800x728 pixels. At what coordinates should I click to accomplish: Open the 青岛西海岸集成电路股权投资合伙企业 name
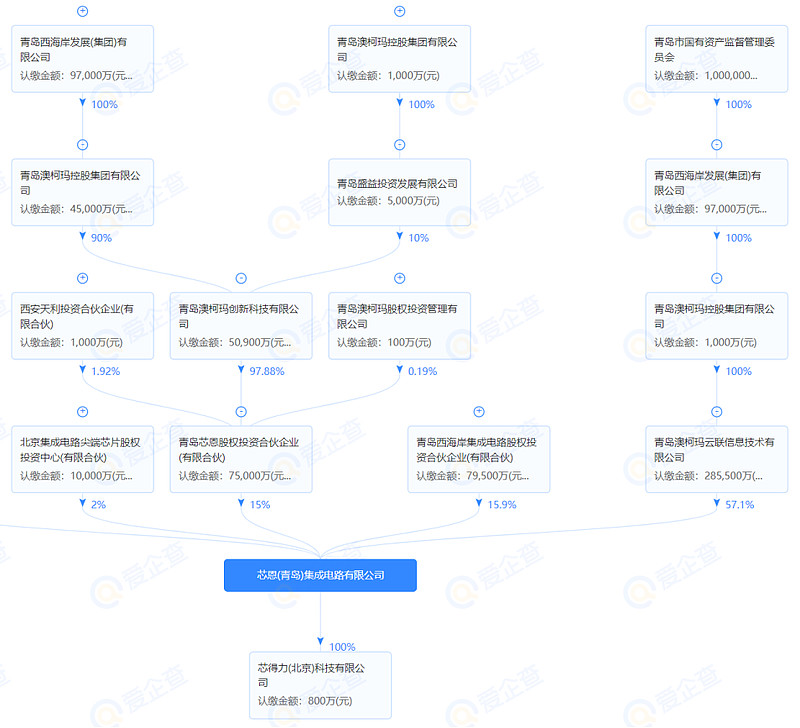coord(476,450)
